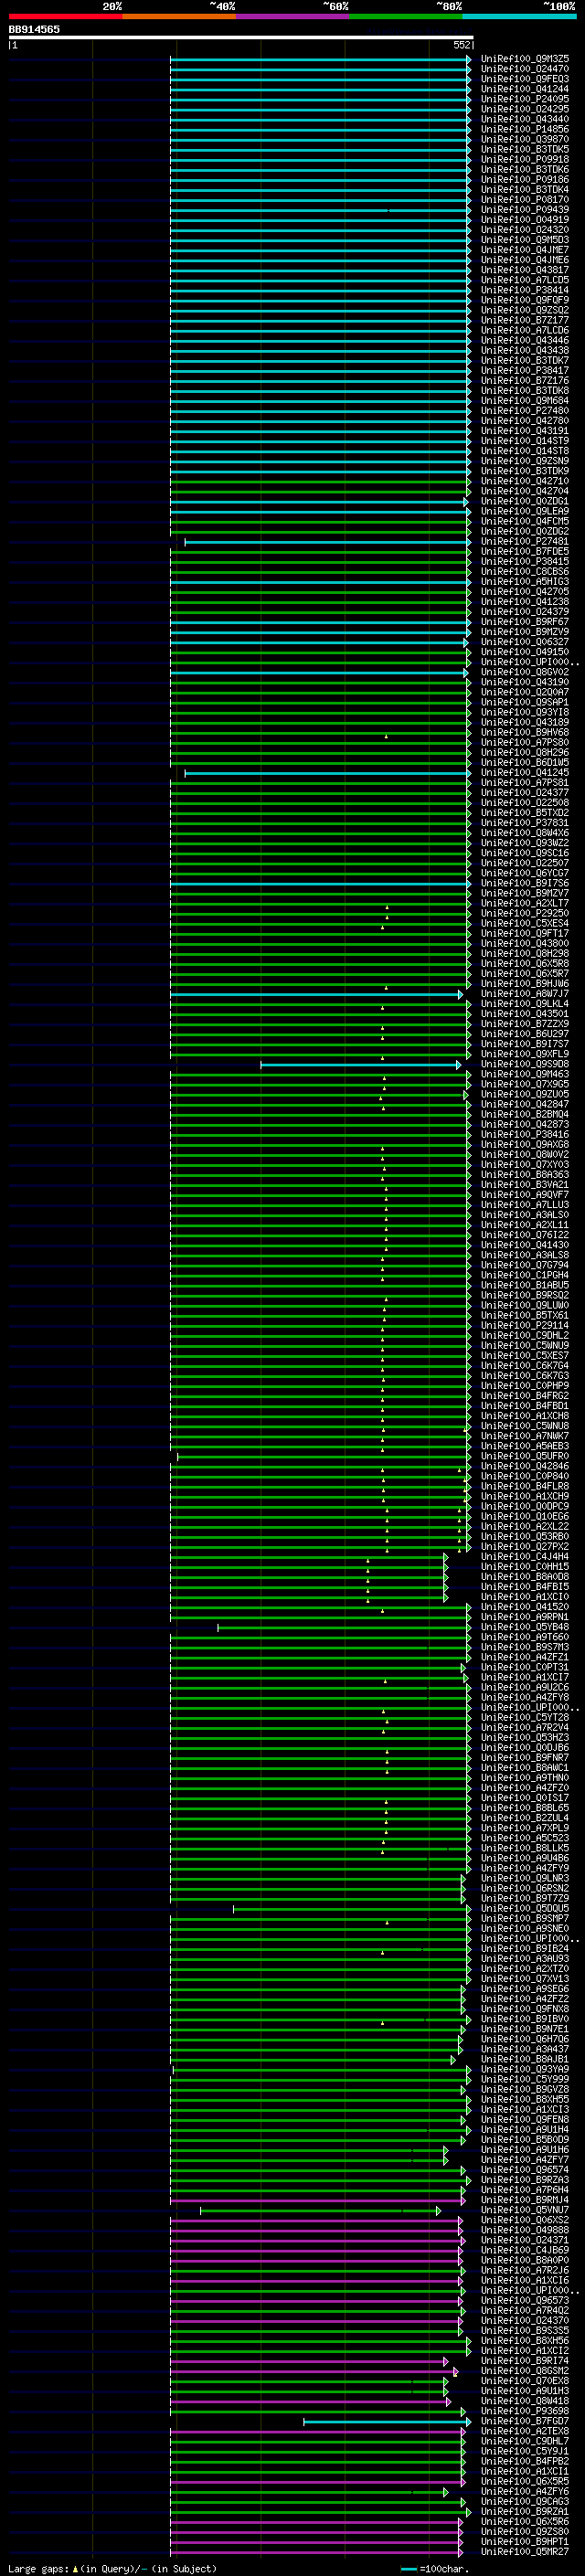Select label UniRef100_C0PT31
Viewport: 585px width, 2576px height.
525,1666
